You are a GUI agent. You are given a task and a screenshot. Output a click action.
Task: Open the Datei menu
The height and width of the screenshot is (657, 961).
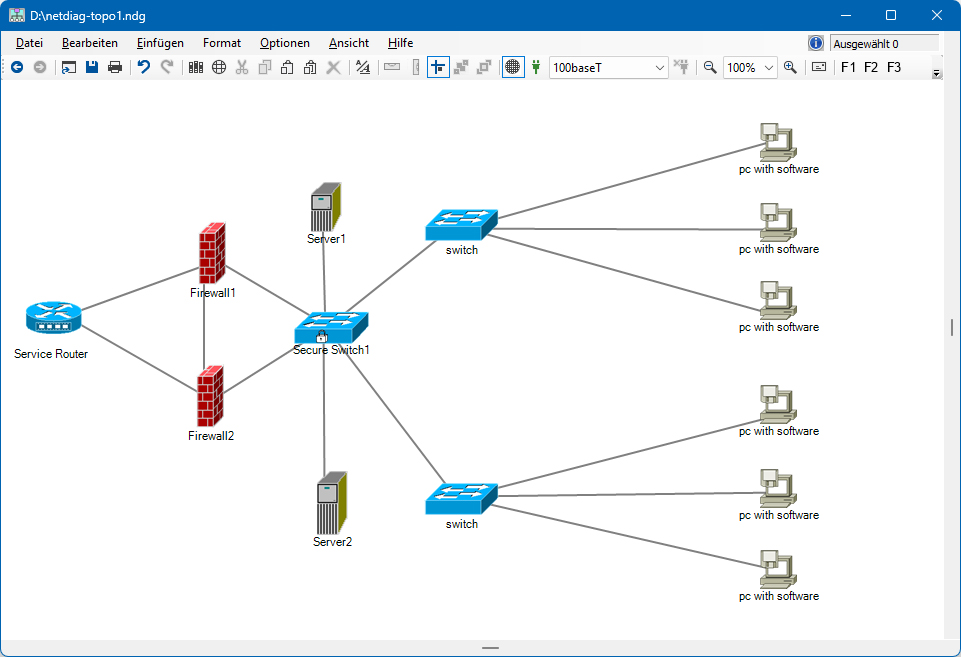29,43
